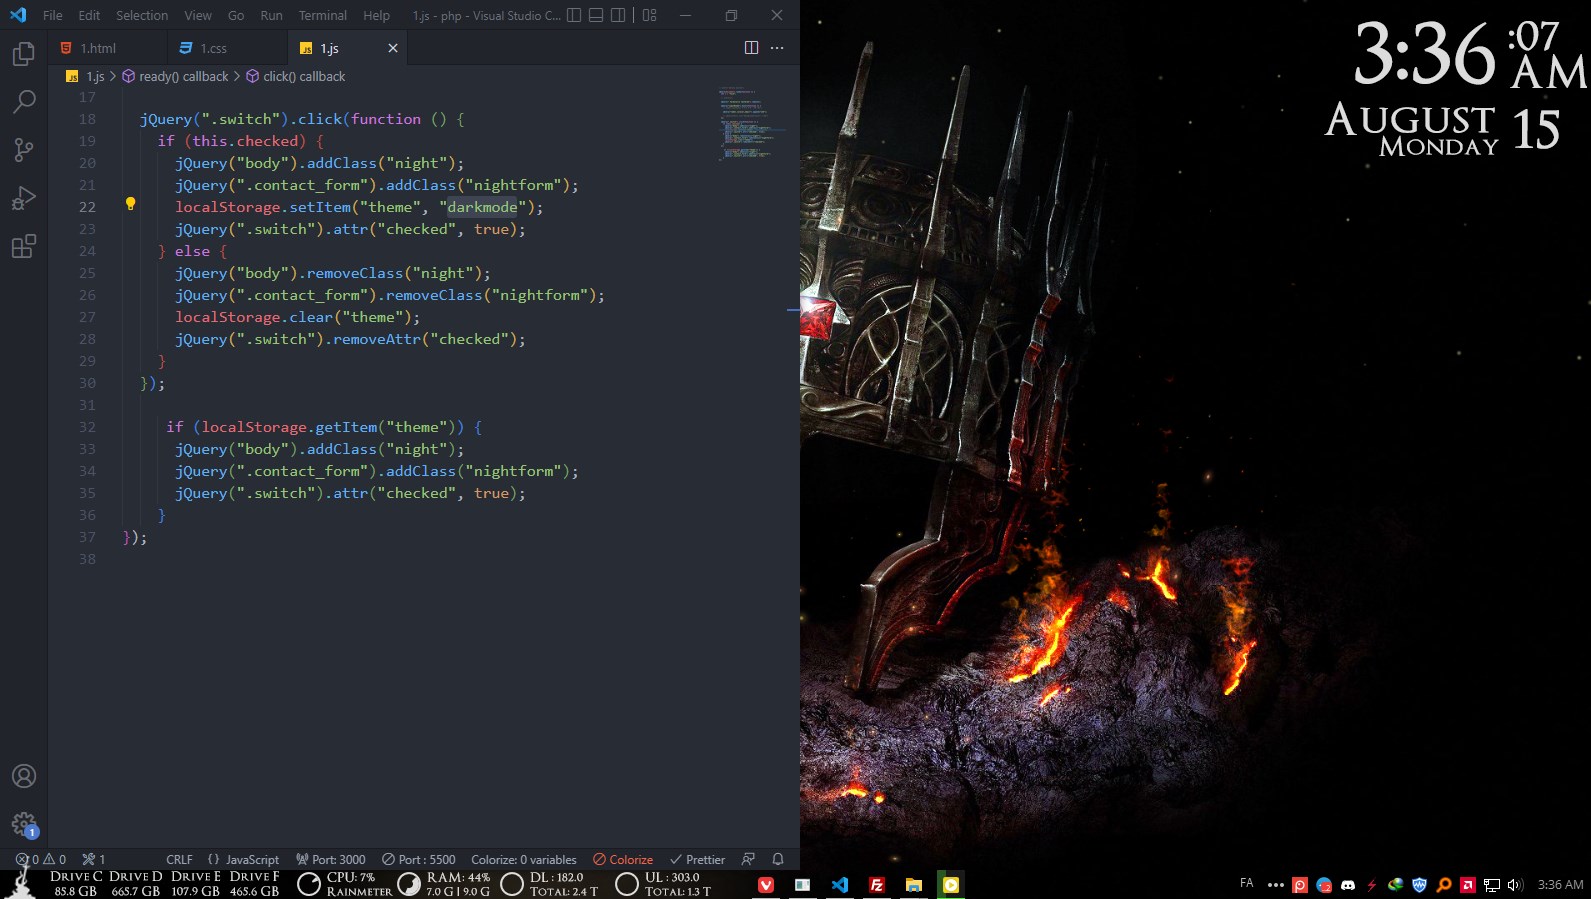Open FileZilla from the taskbar

point(877,885)
